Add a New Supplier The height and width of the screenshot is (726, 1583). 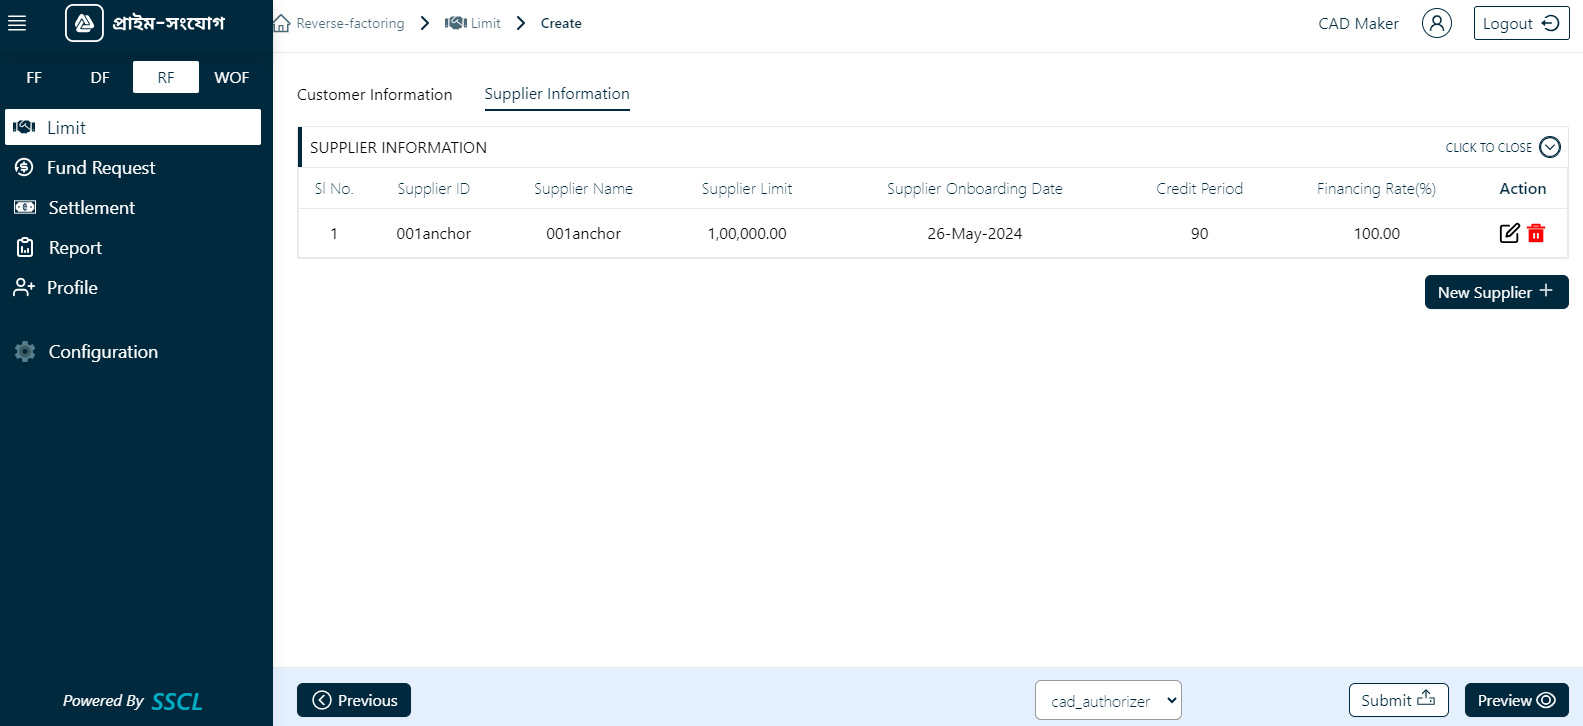point(1496,292)
